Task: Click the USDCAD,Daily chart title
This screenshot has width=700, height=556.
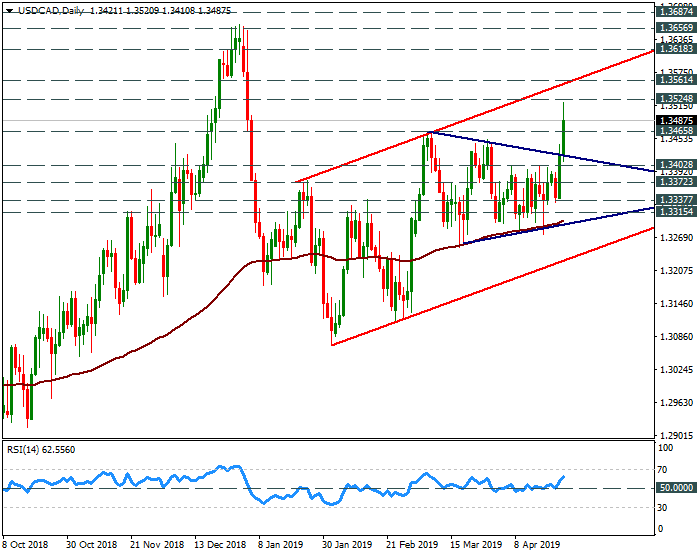Action: point(48,9)
